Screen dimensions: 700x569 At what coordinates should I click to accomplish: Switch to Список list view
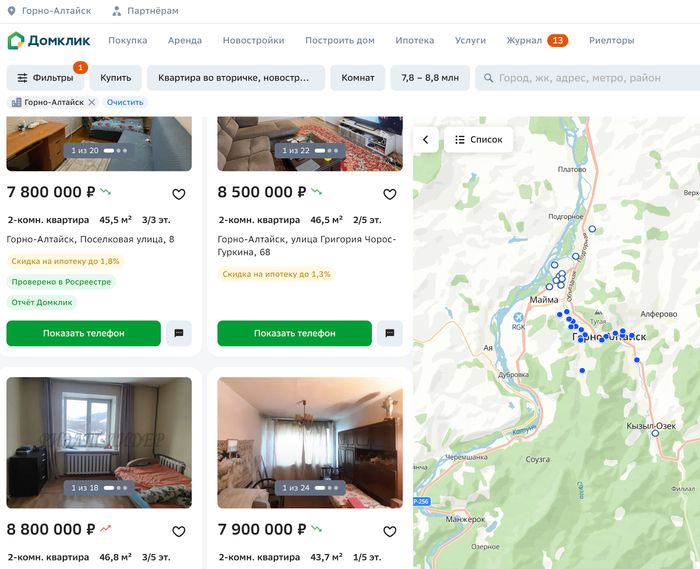tap(478, 140)
